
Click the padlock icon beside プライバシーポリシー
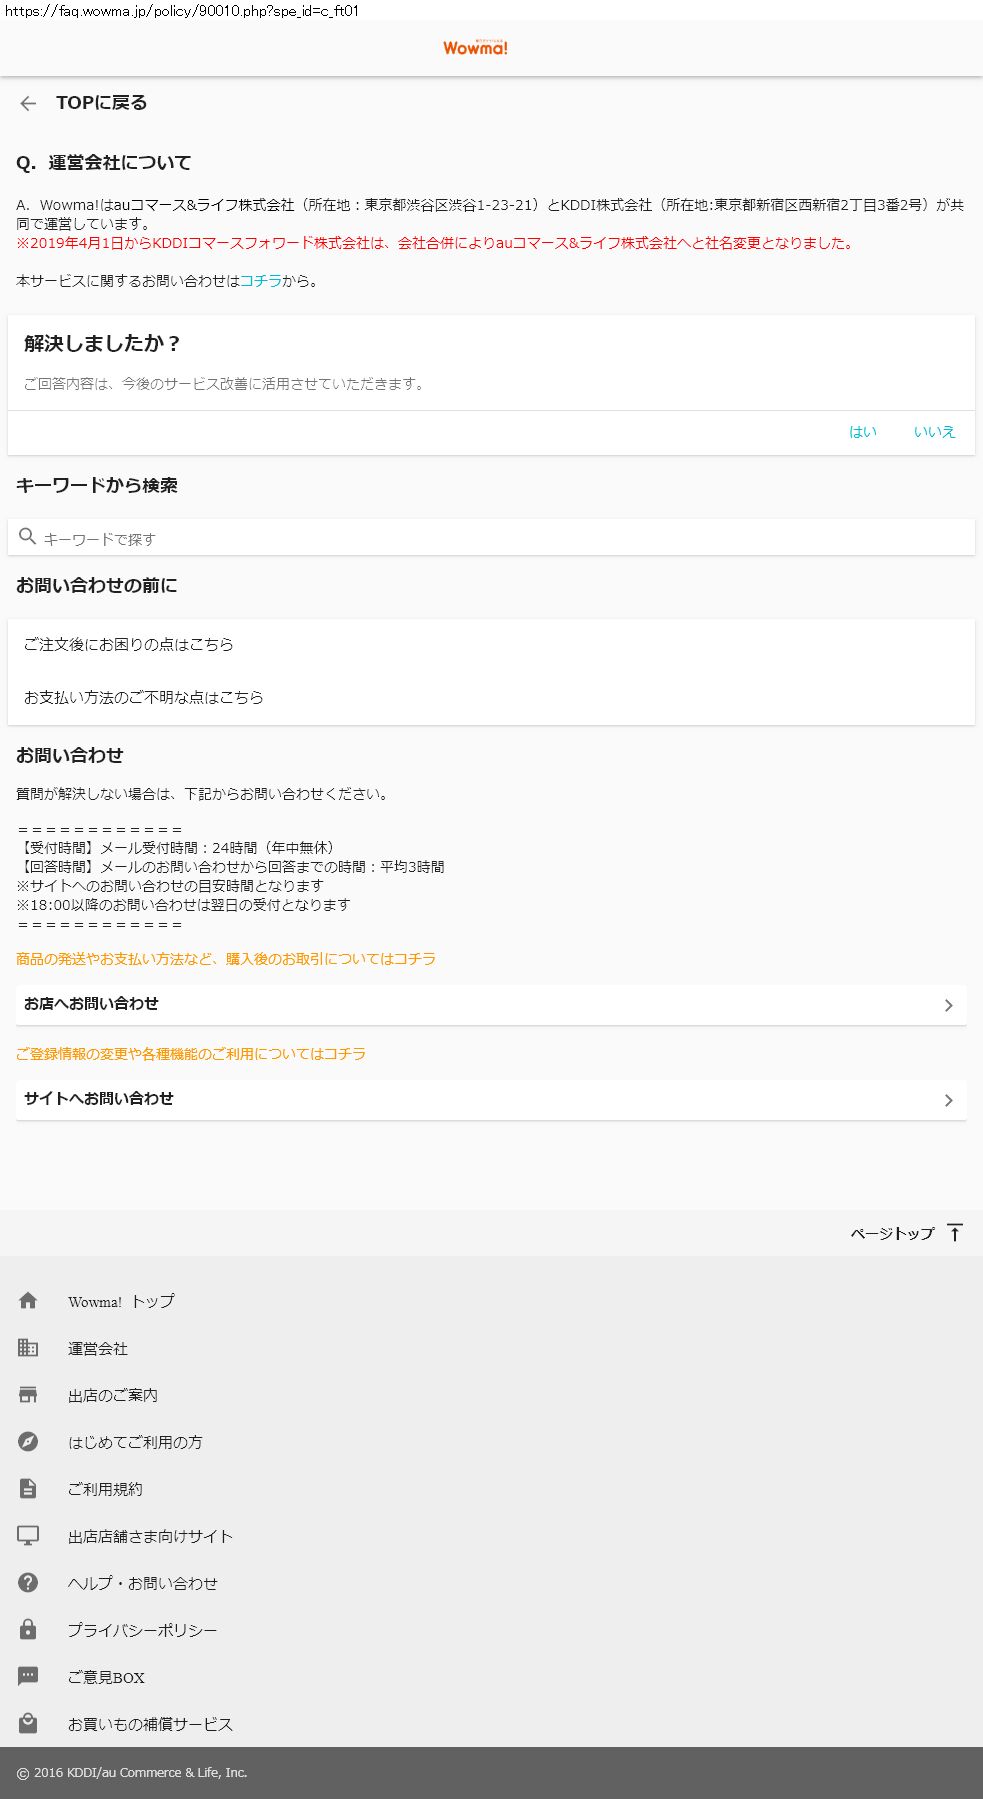(28, 1629)
